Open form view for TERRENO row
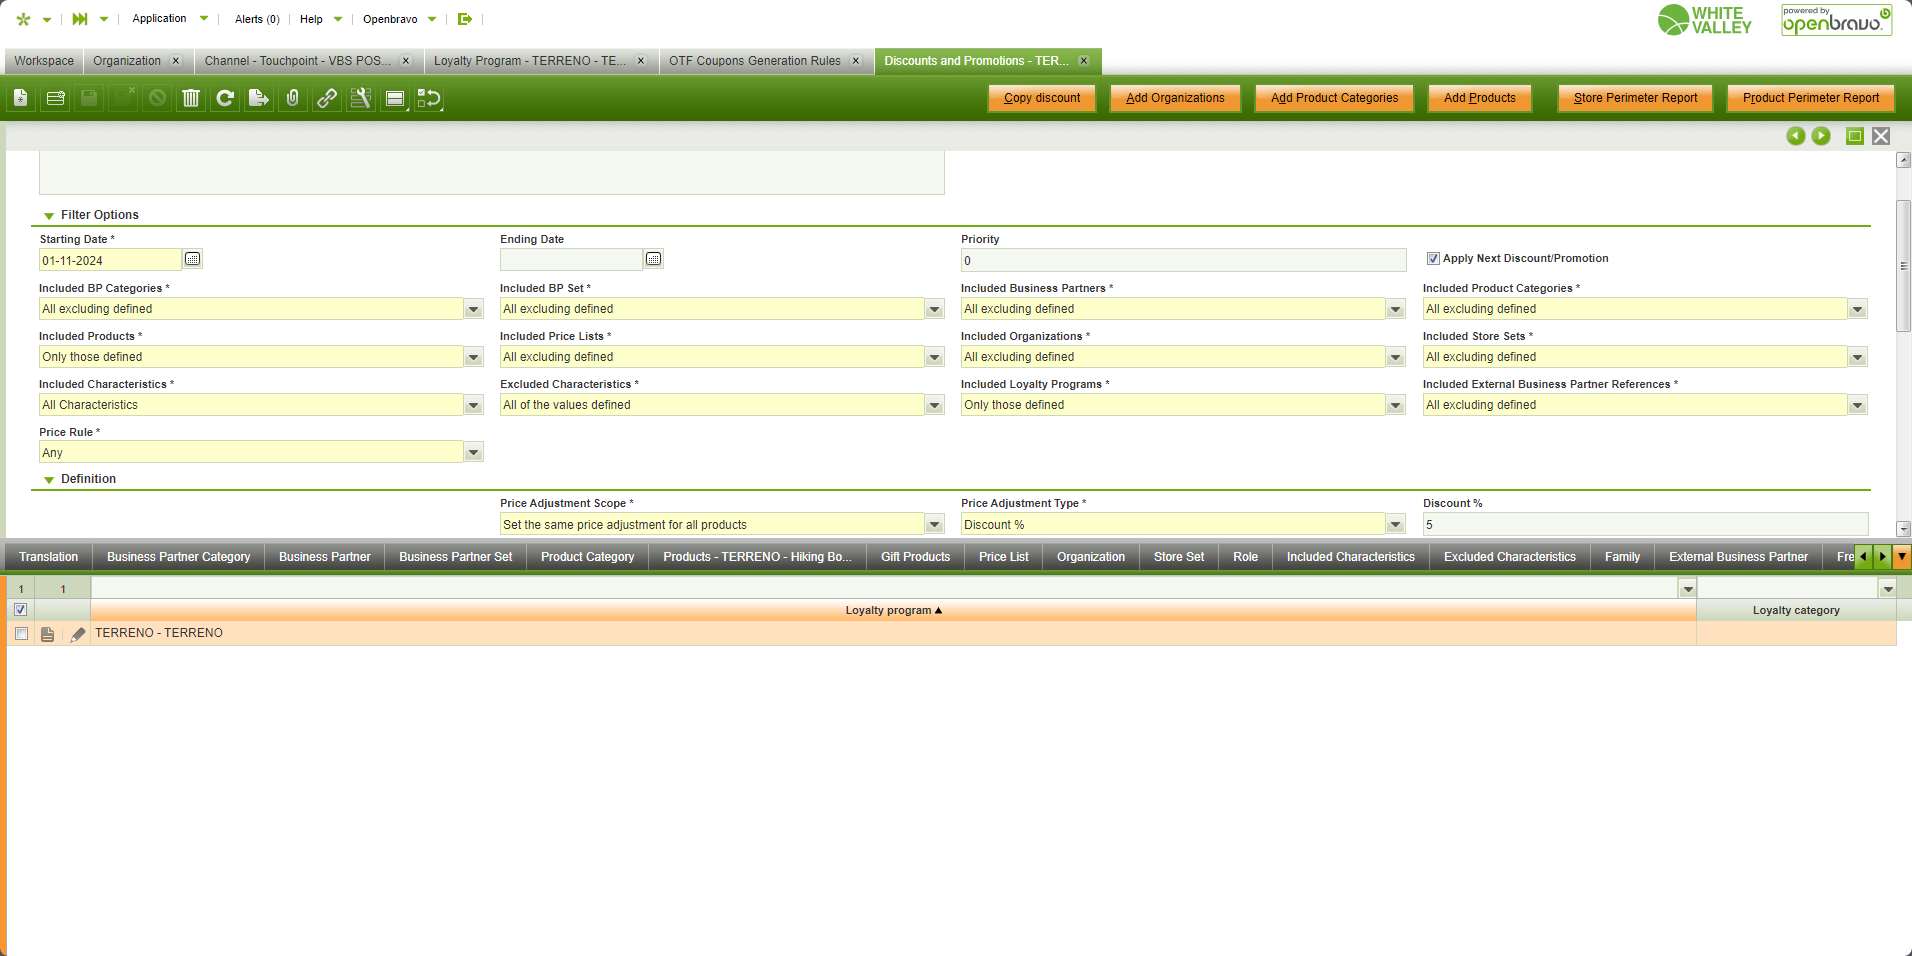This screenshot has width=1912, height=956. coord(47,634)
